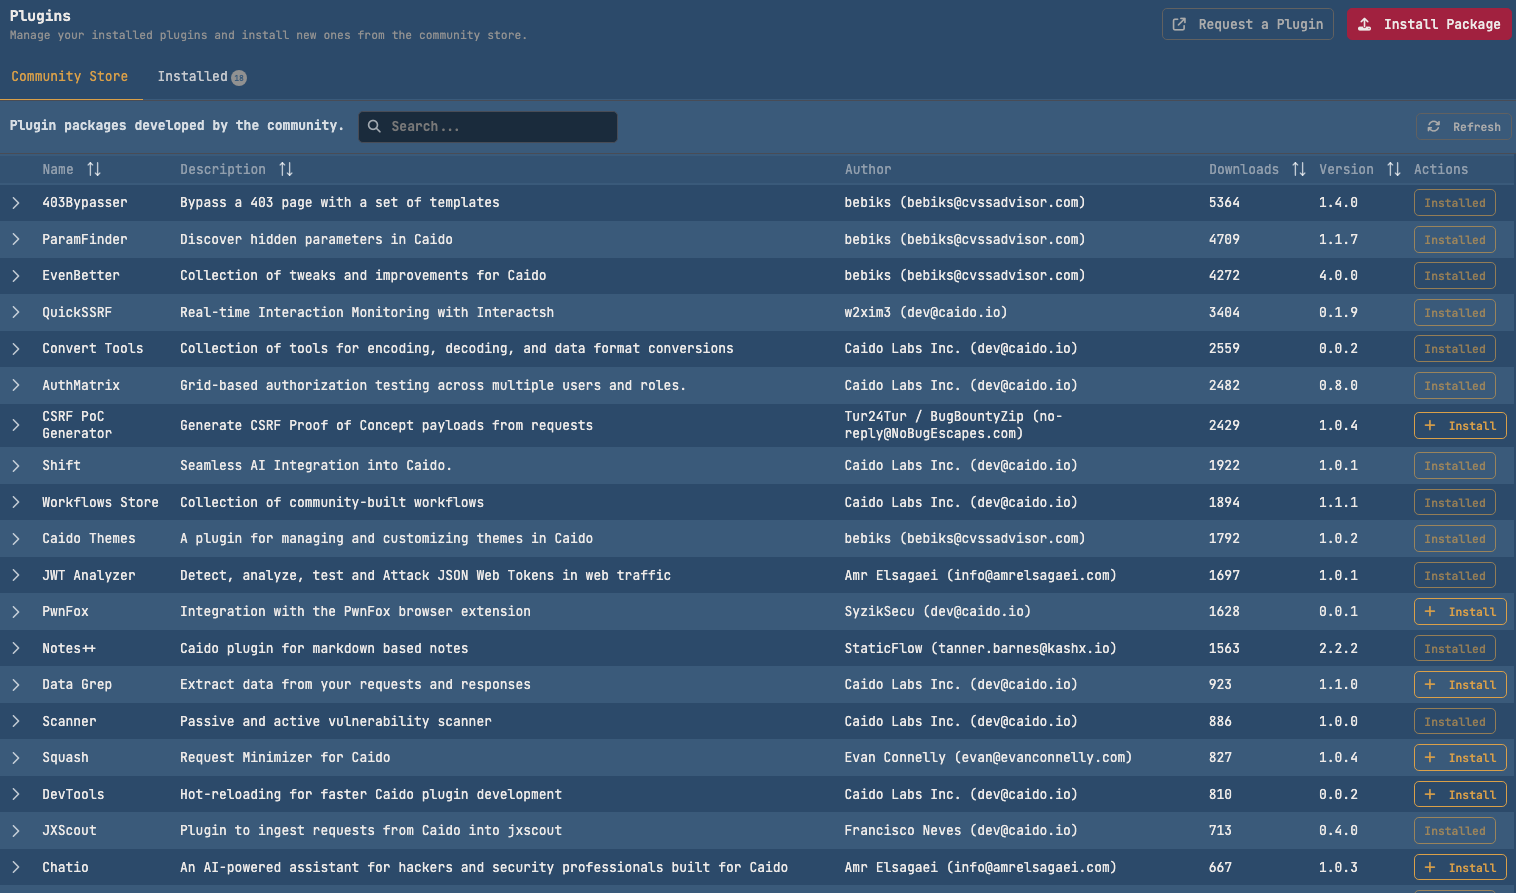This screenshot has height=893, width=1516.
Task: Expand the Shift plugin row
Action: [x=16, y=466]
